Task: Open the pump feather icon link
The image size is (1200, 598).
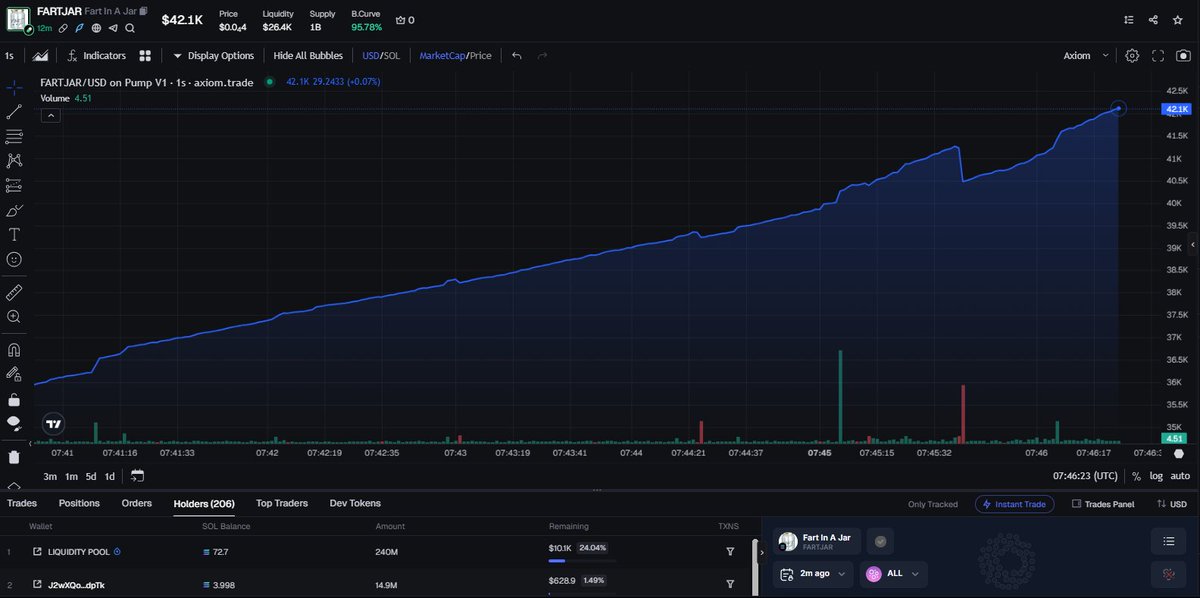Action: [x=80, y=28]
